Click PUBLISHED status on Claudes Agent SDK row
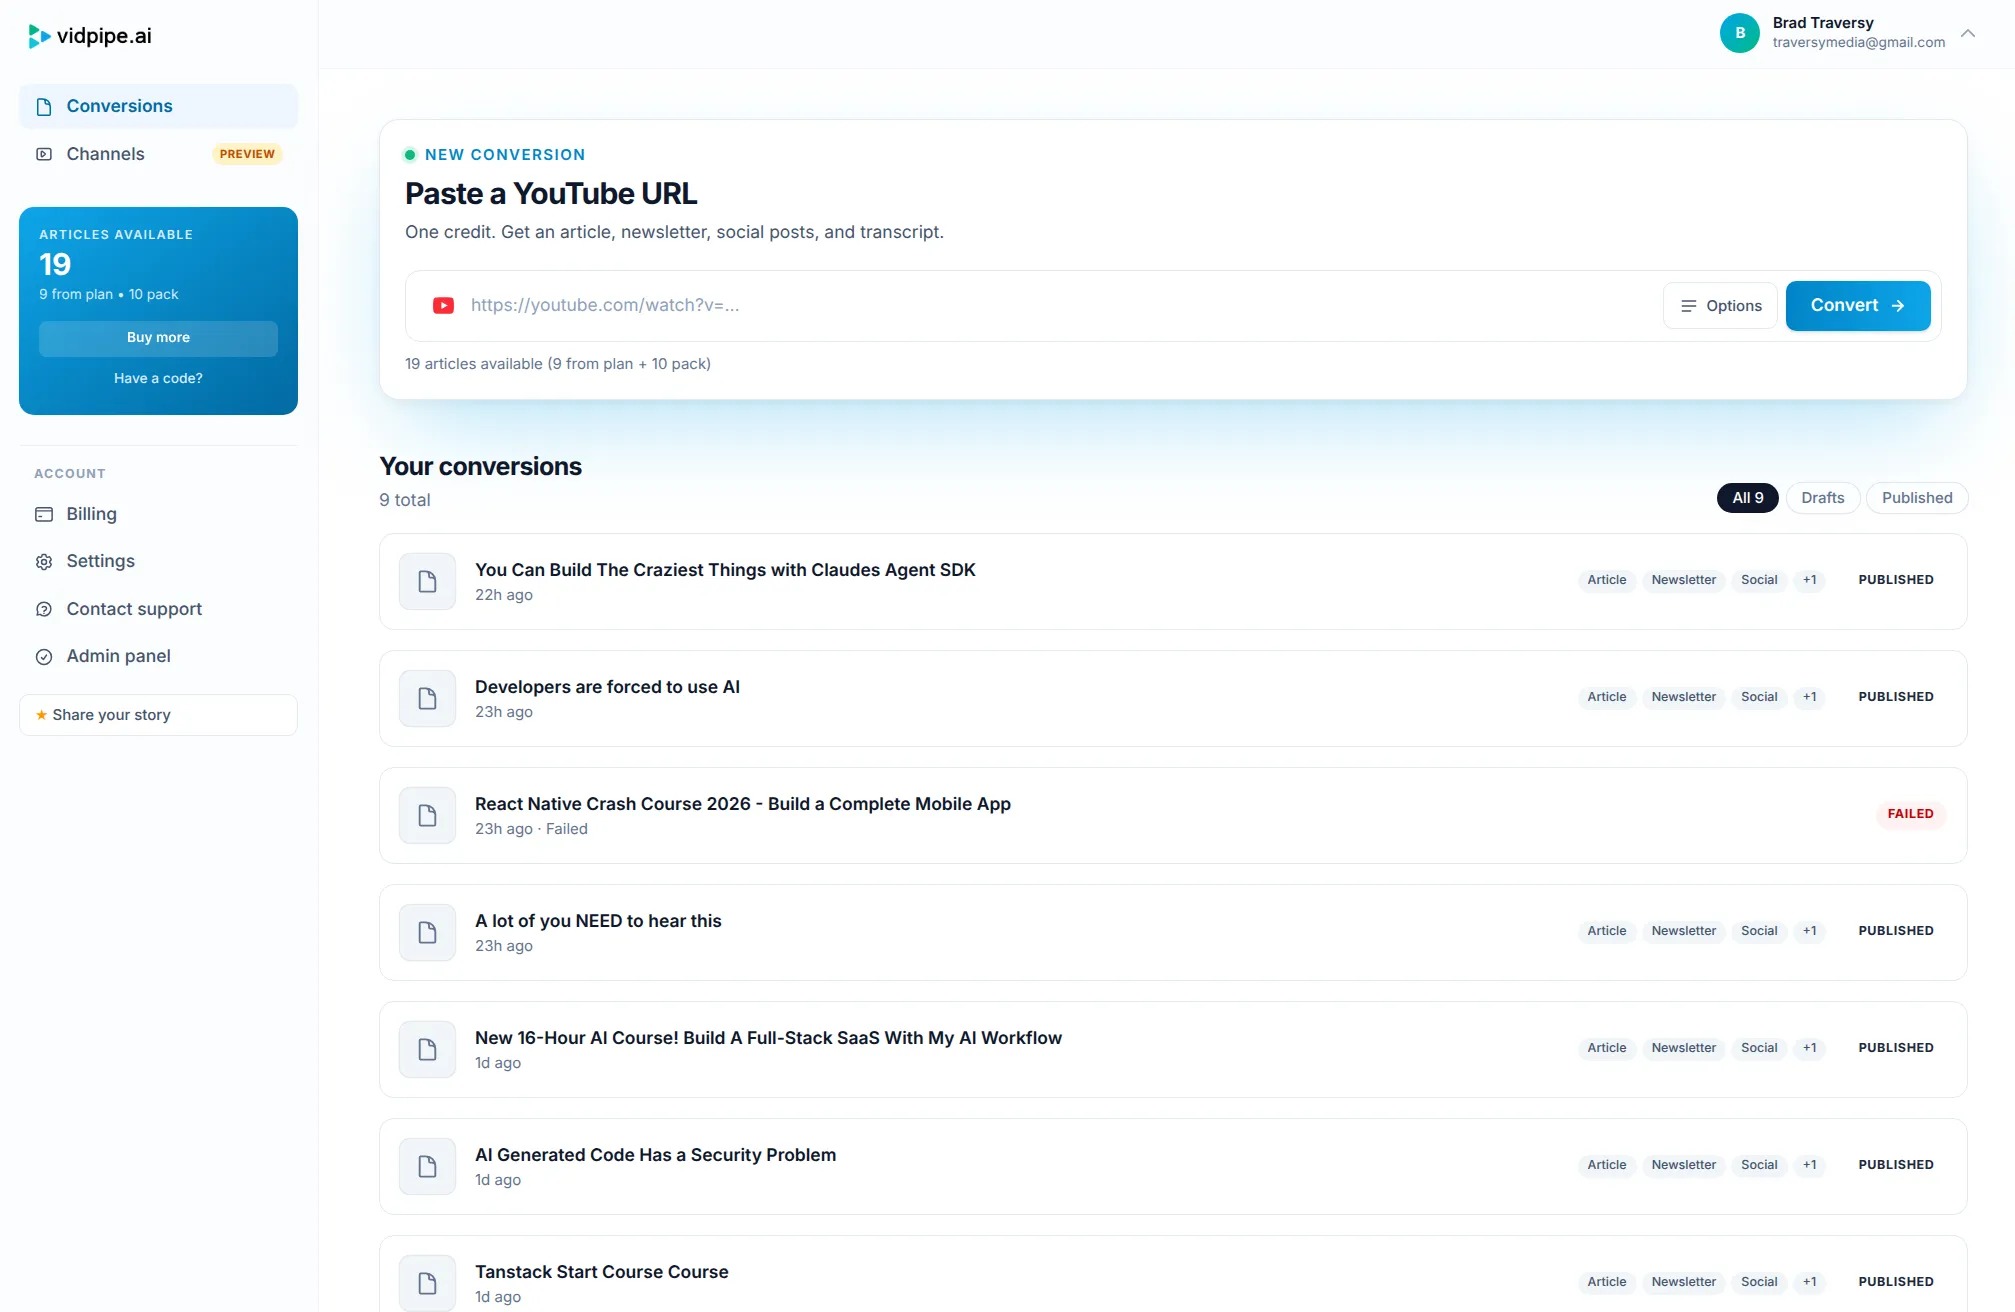Image resolution: width=2015 pixels, height=1312 pixels. pos(1895,580)
